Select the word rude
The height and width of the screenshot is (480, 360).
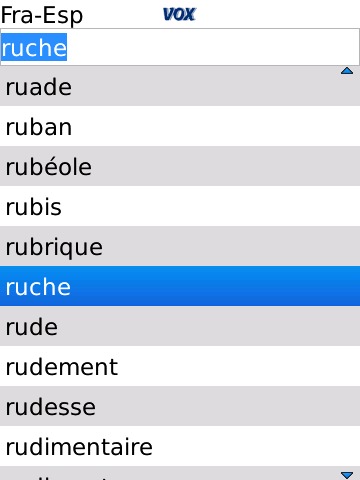pyautogui.click(x=180, y=326)
